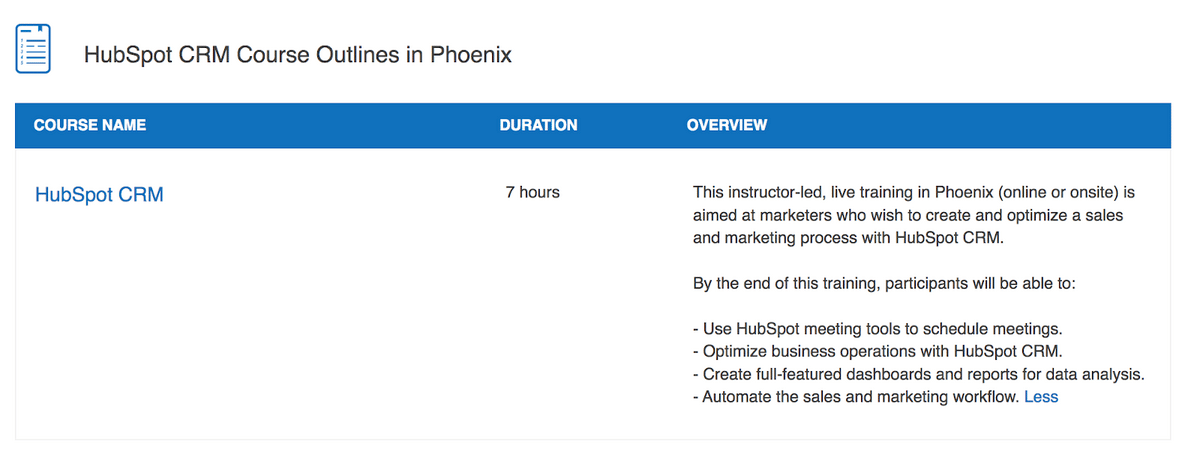
Task: Click the course outline document icon
Action: (x=33, y=49)
